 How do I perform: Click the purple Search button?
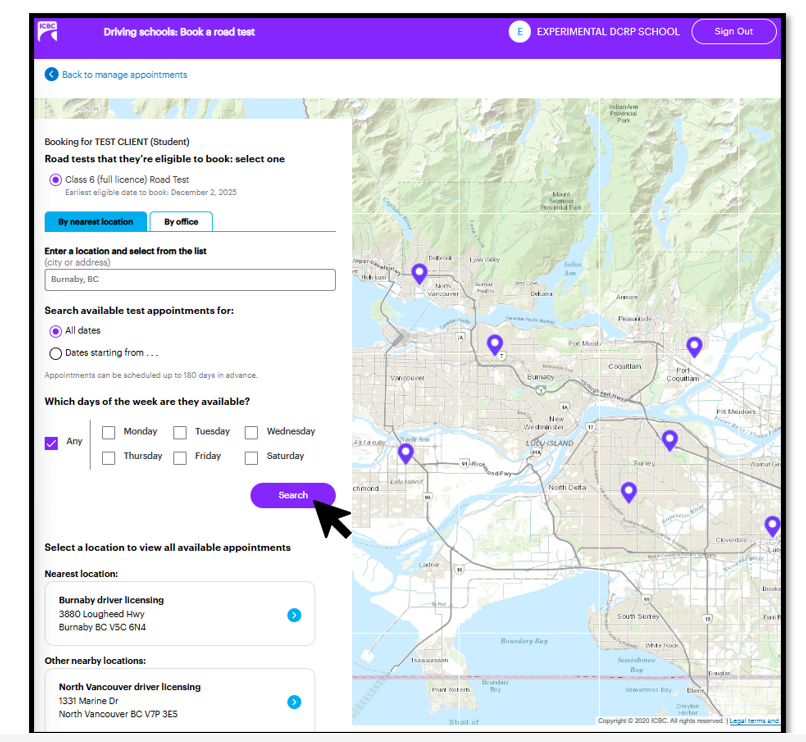tap(293, 495)
